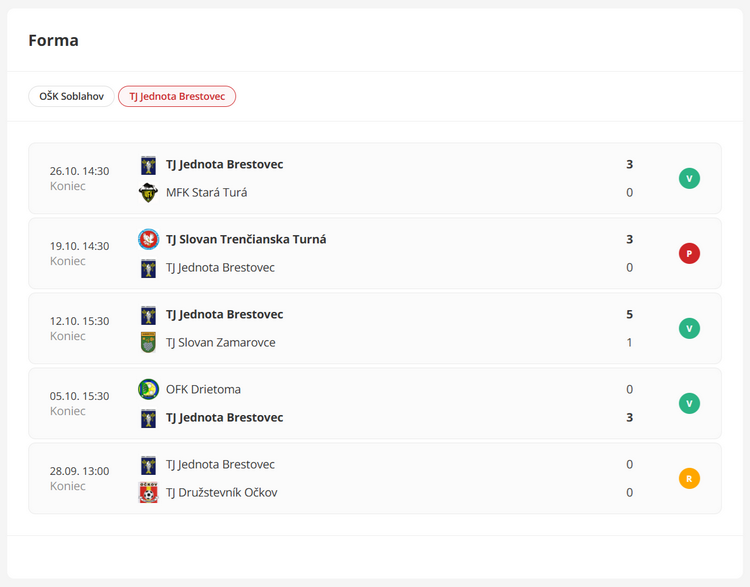This screenshot has height=587, width=750.
Task: Click the orange R draw badge
Action: click(689, 478)
